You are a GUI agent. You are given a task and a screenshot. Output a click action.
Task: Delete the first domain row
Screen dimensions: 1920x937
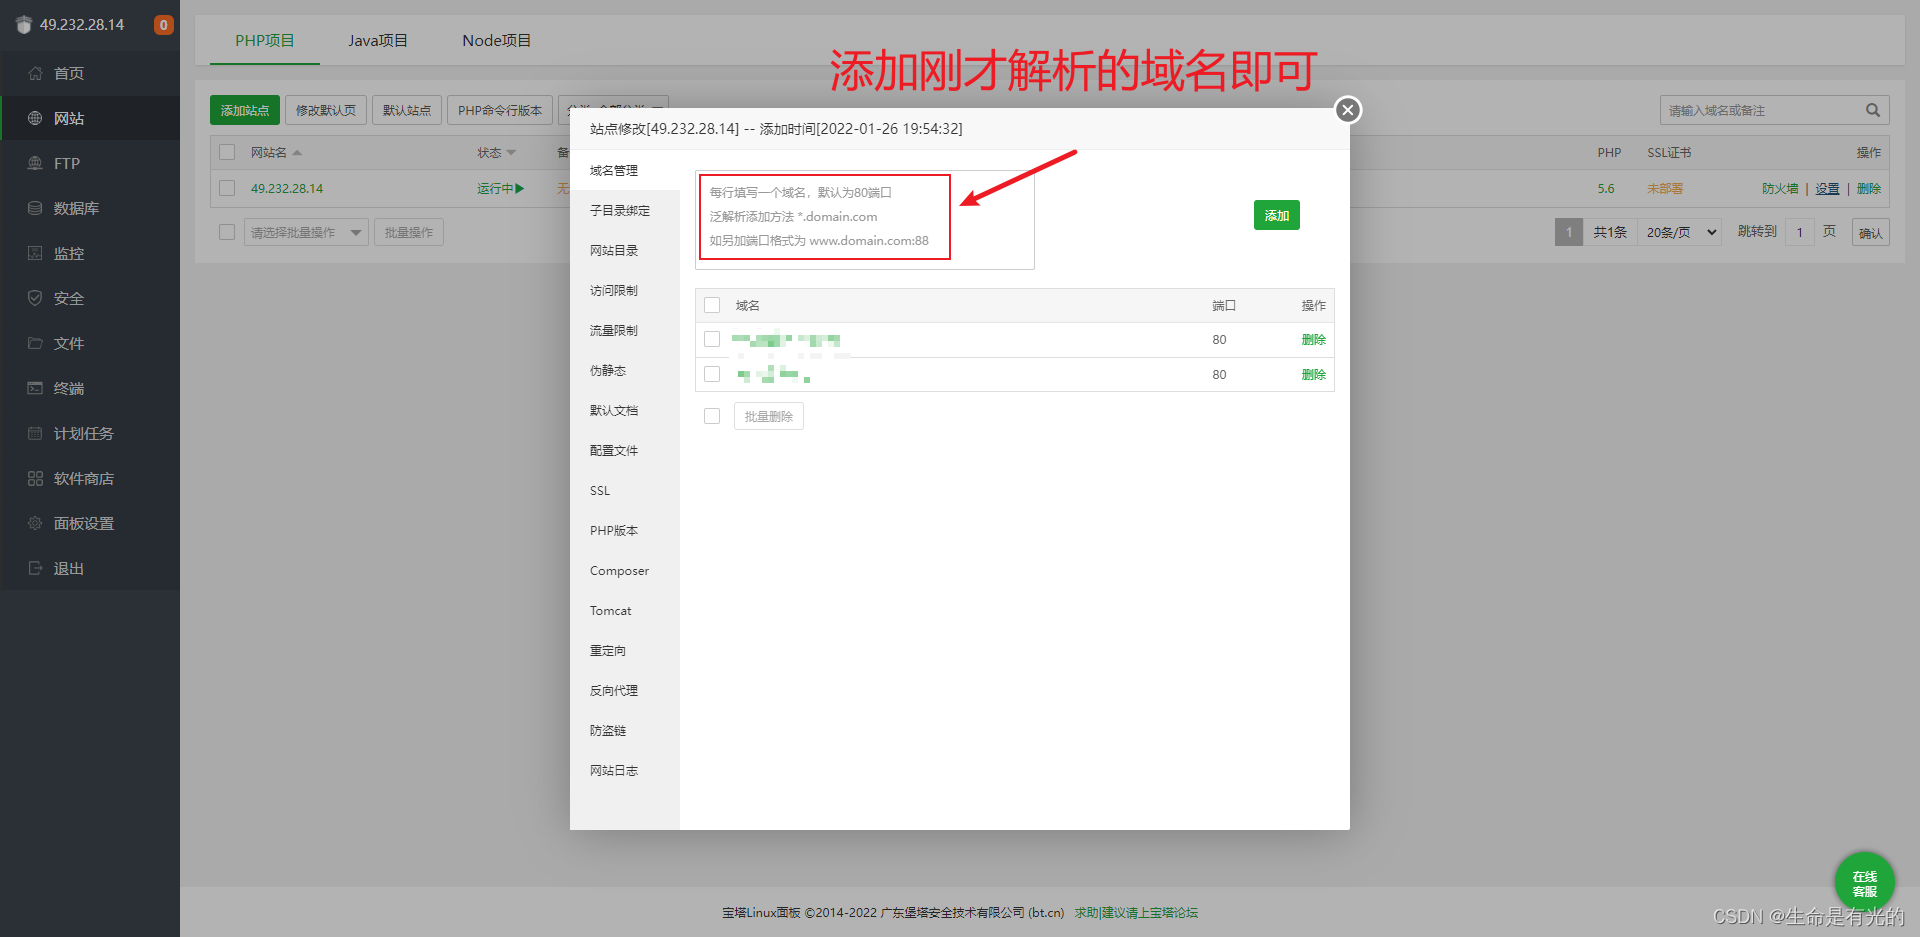1313,340
